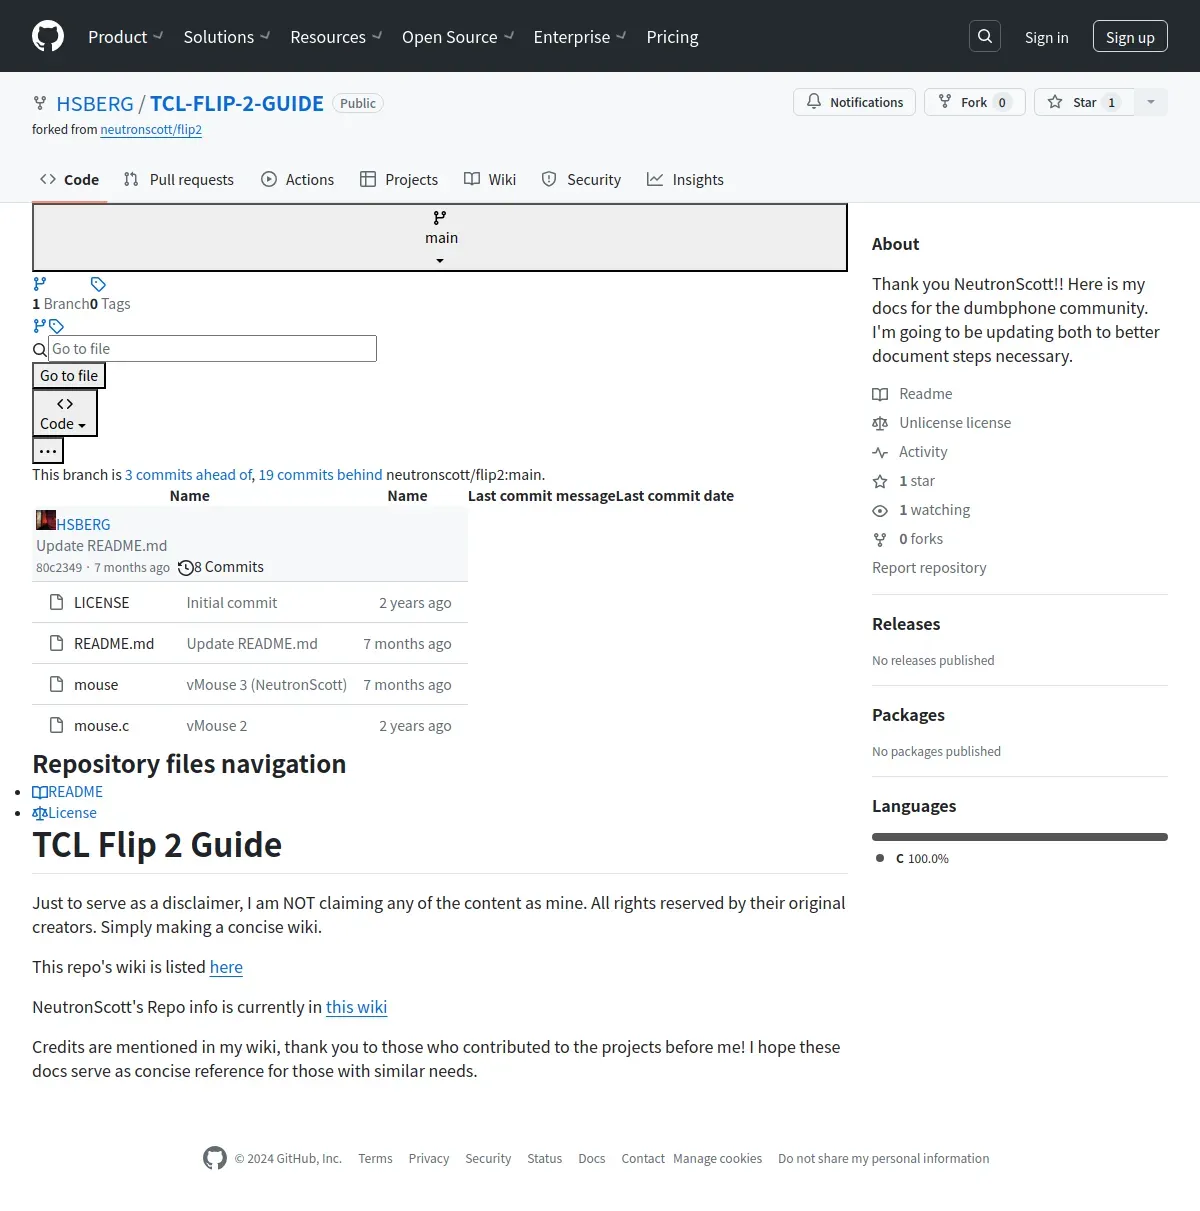Open the Actions tab

point(298,180)
